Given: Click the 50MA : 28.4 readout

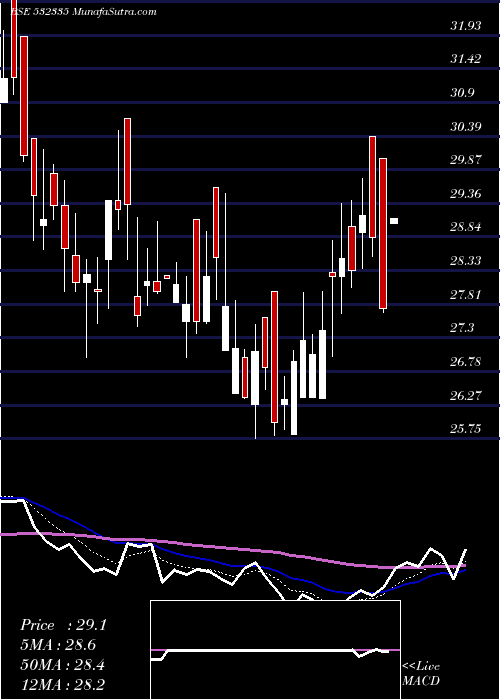Looking at the screenshot, I should coord(62,665).
